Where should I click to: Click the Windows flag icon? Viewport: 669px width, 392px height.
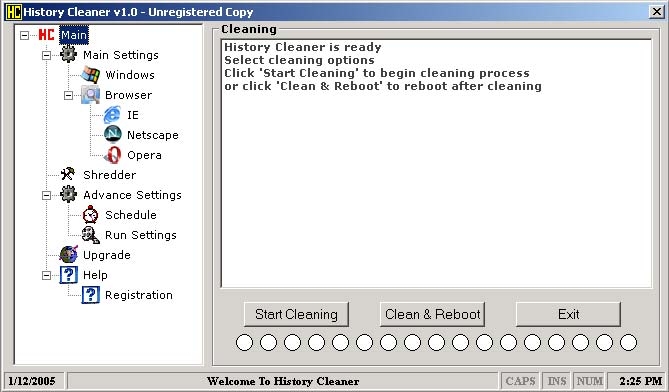point(90,75)
